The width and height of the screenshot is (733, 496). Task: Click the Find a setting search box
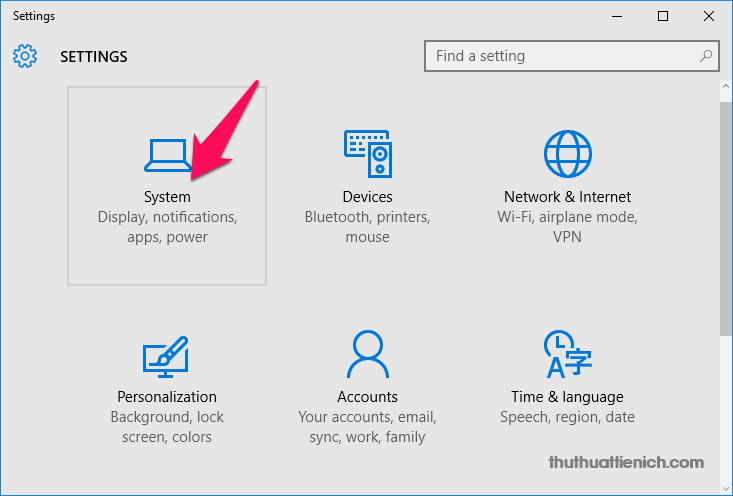point(571,56)
